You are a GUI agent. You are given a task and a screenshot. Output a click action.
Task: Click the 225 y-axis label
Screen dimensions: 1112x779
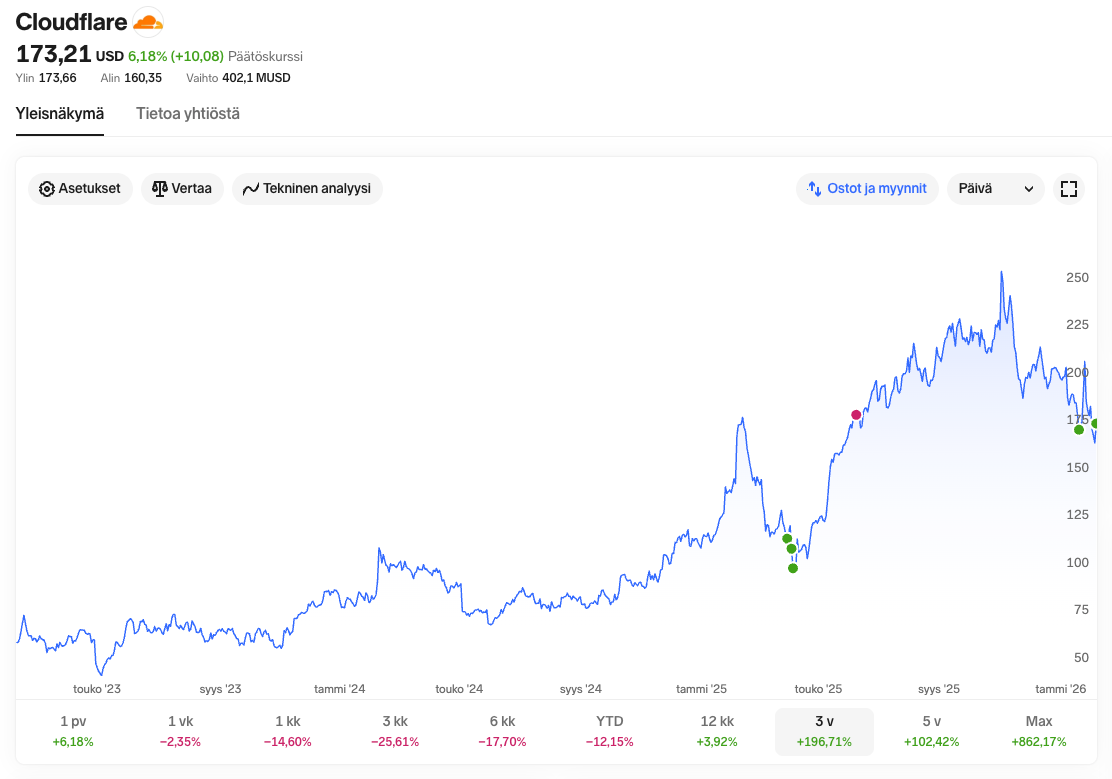coord(1077,324)
